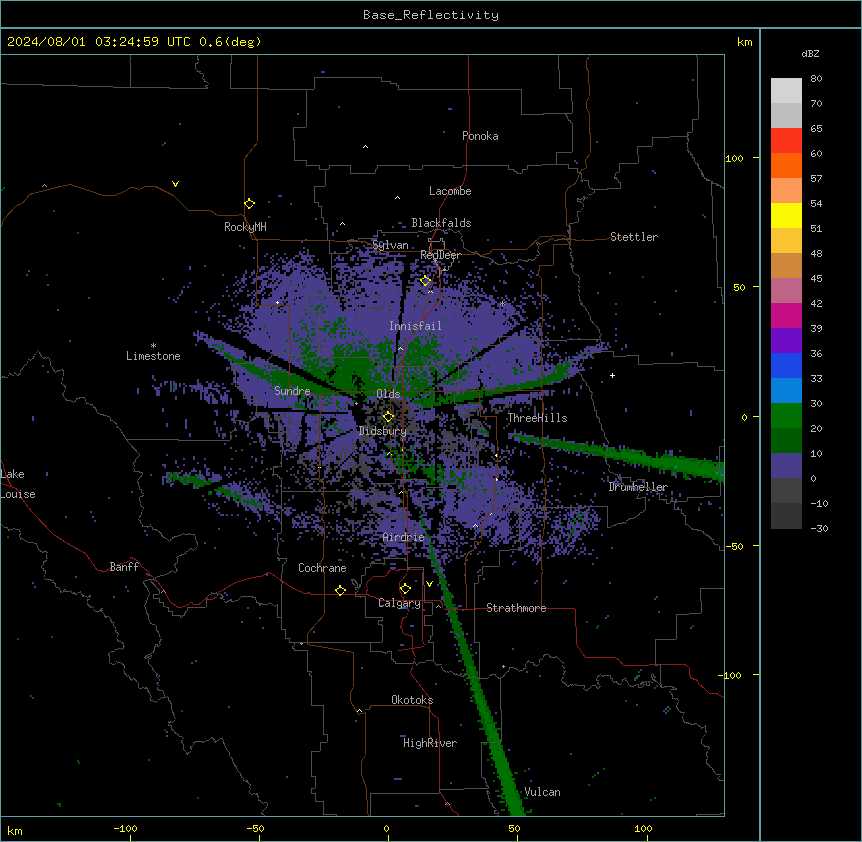Click the 80 label on the dBZ scale
The width and height of the screenshot is (862, 842).
[x=816, y=79]
